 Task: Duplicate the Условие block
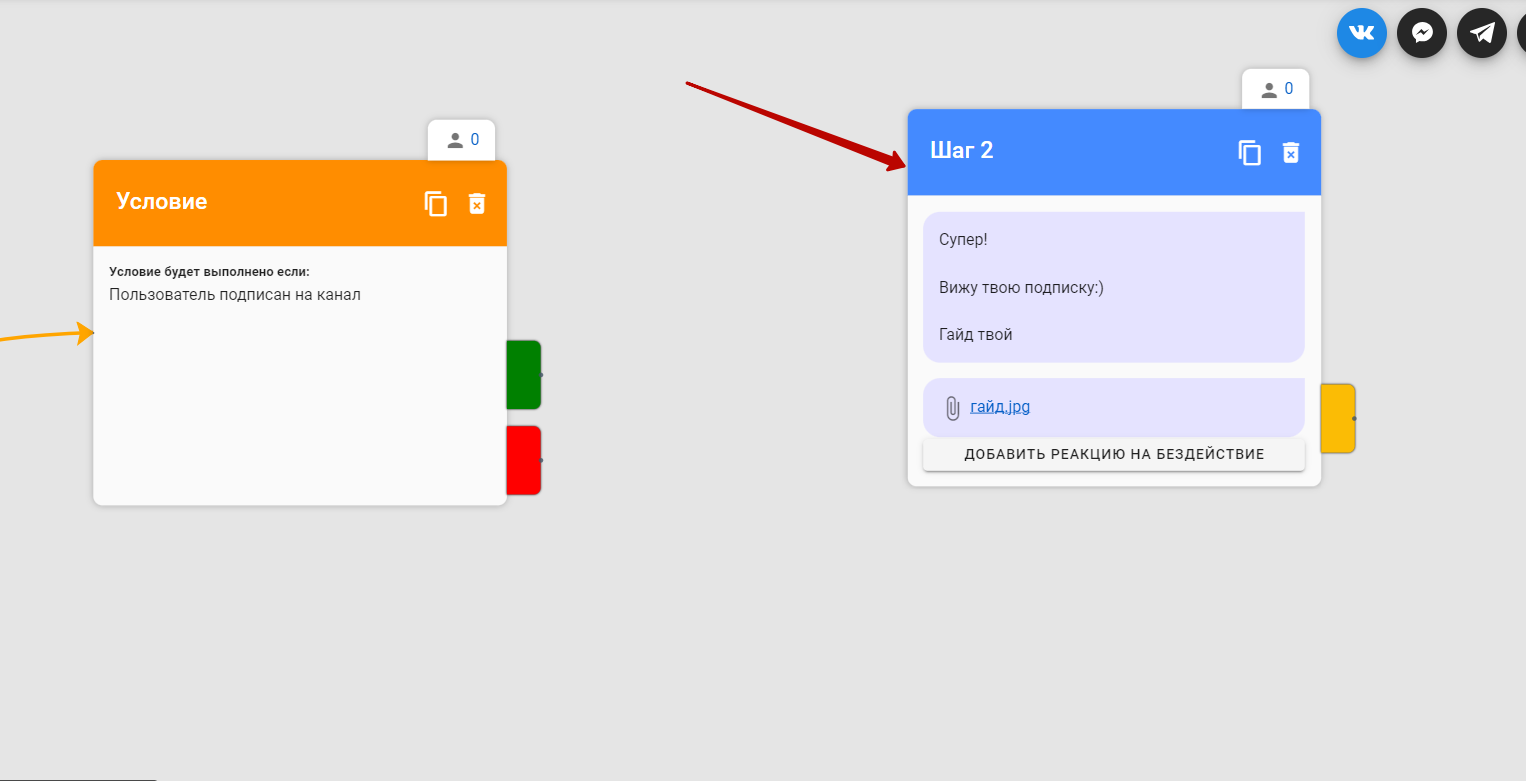[x=436, y=204]
